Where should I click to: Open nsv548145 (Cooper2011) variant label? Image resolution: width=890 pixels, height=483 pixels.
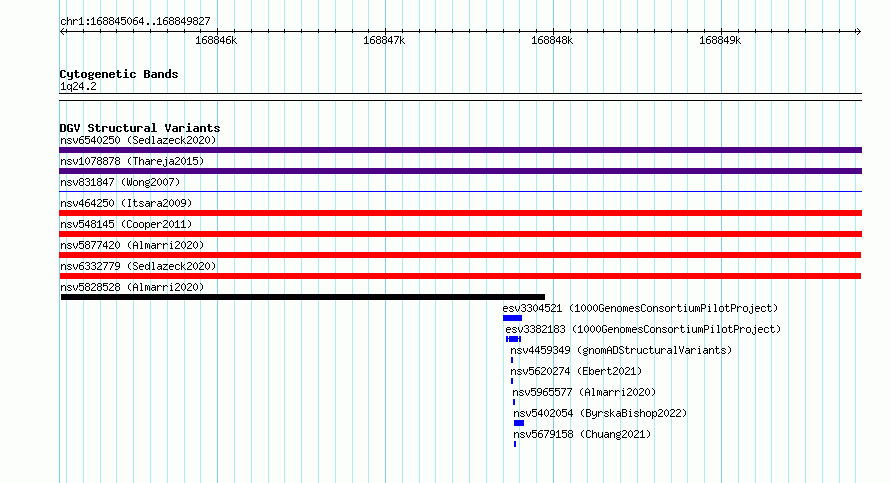point(126,224)
